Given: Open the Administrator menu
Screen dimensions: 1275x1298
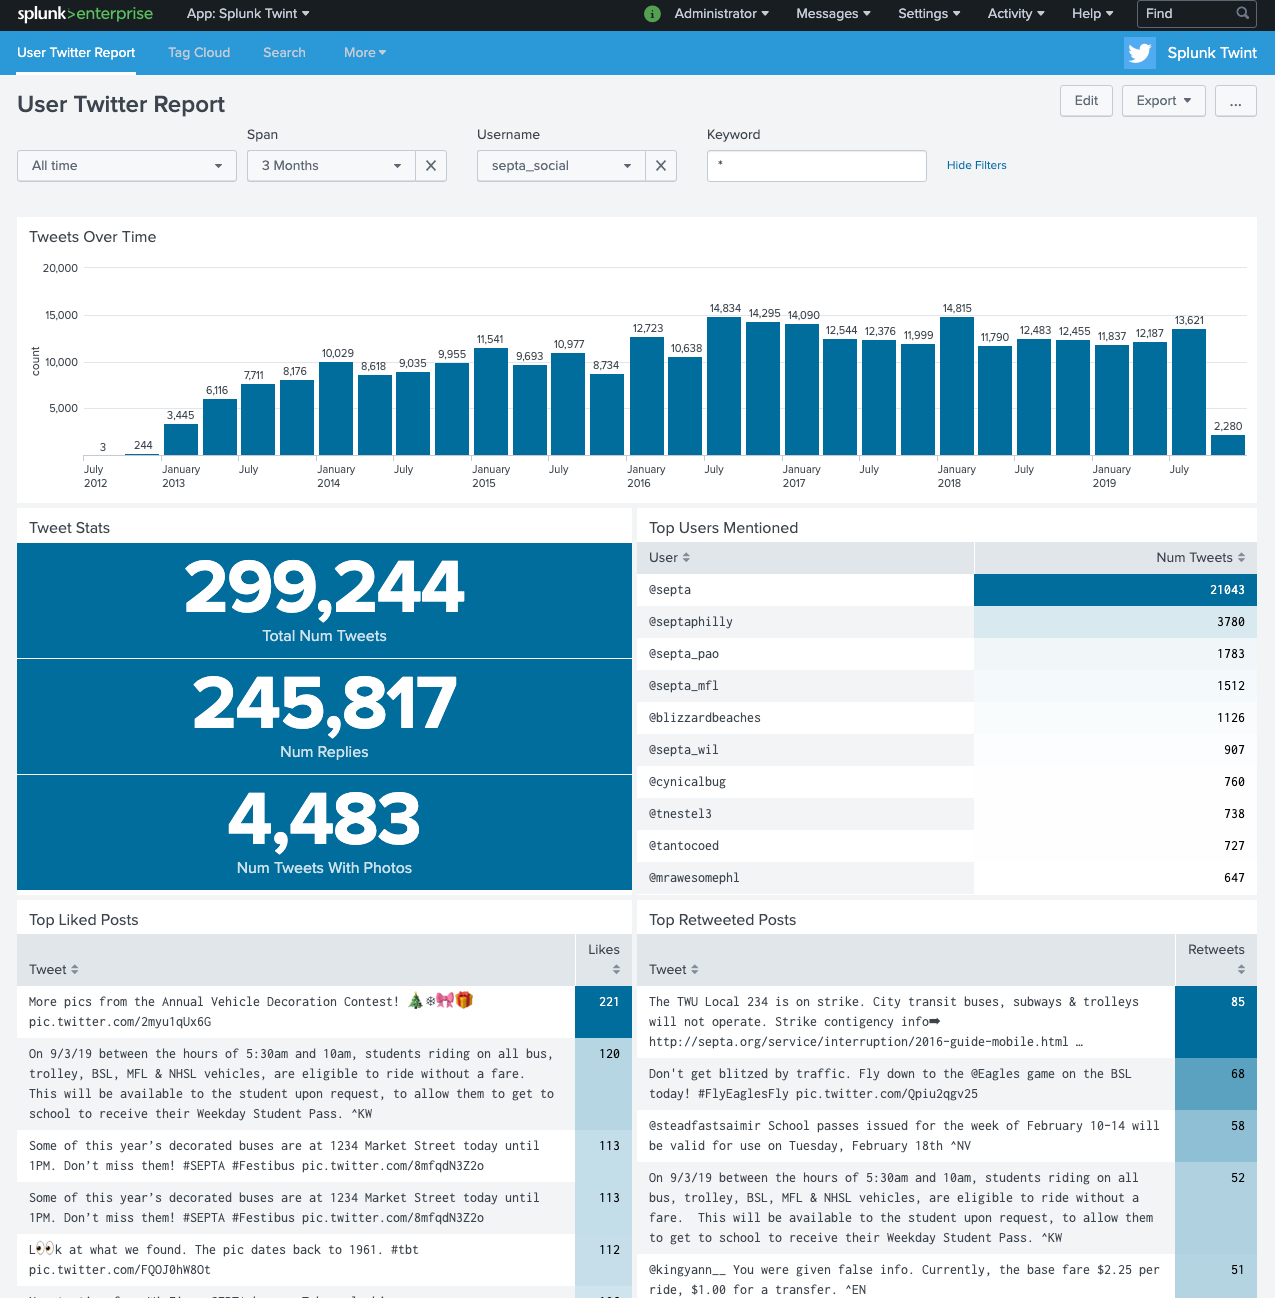Looking at the screenshot, I should (722, 14).
